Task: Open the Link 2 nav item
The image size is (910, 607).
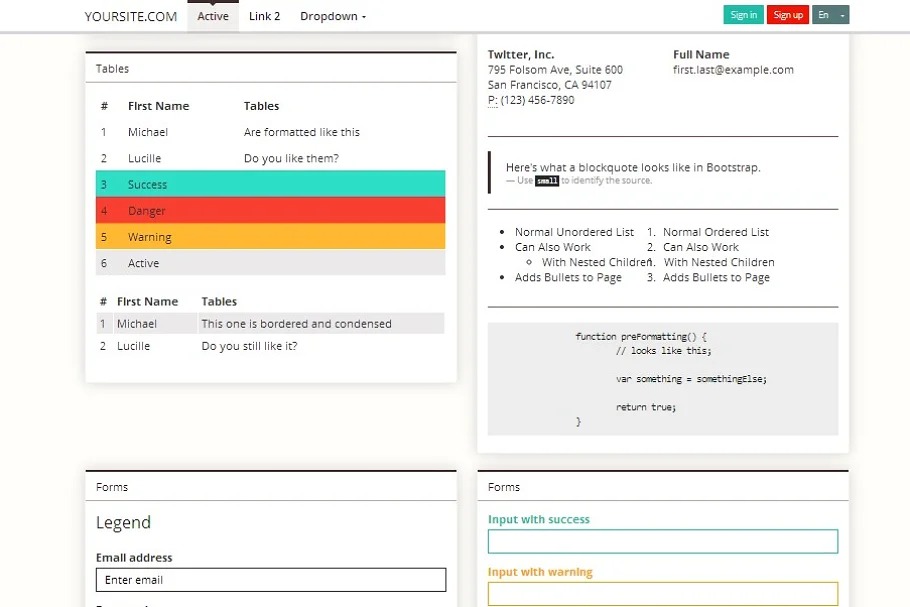Action: tap(264, 16)
